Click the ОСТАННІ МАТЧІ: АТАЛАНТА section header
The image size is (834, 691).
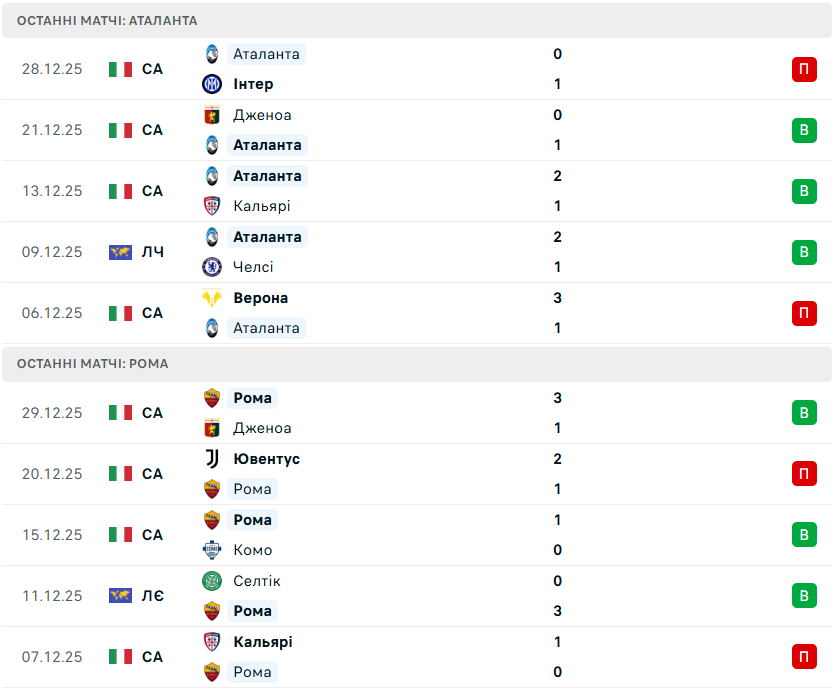pyautogui.click(x=107, y=20)
